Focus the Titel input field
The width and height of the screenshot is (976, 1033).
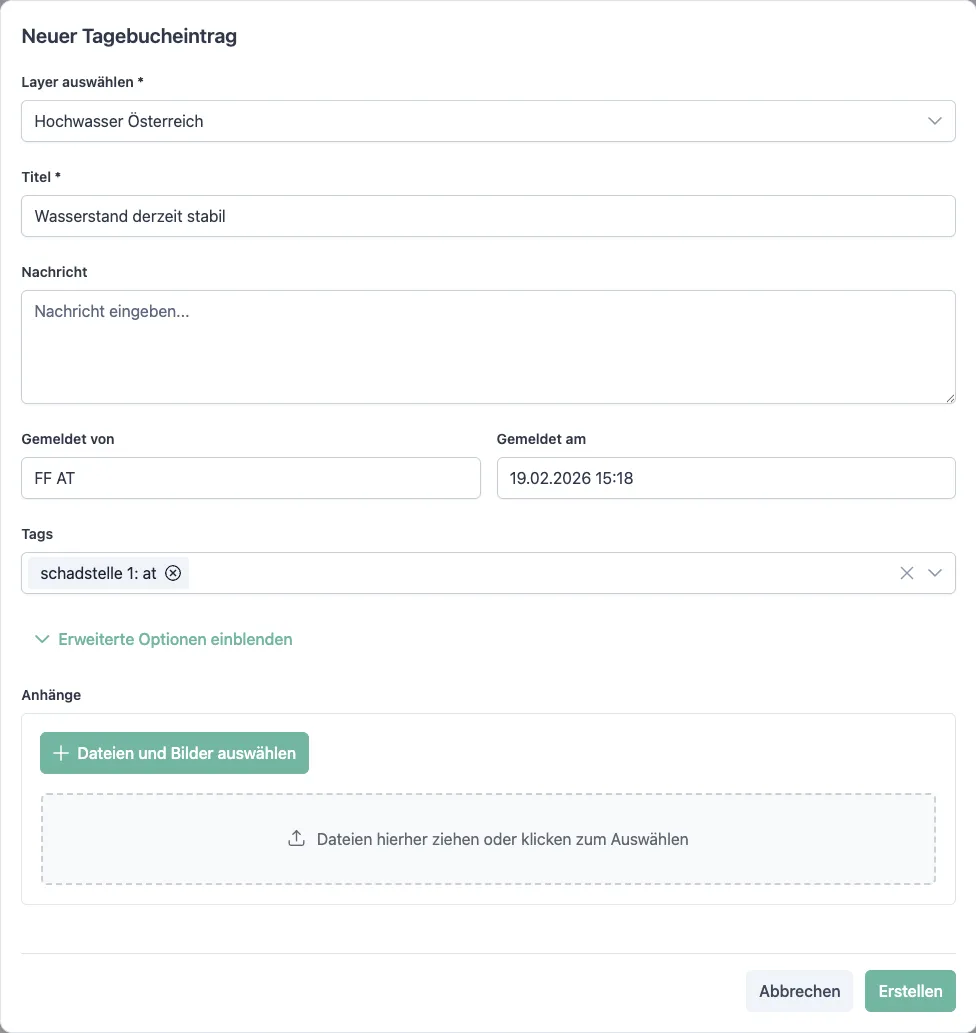[x=488, y=216]
